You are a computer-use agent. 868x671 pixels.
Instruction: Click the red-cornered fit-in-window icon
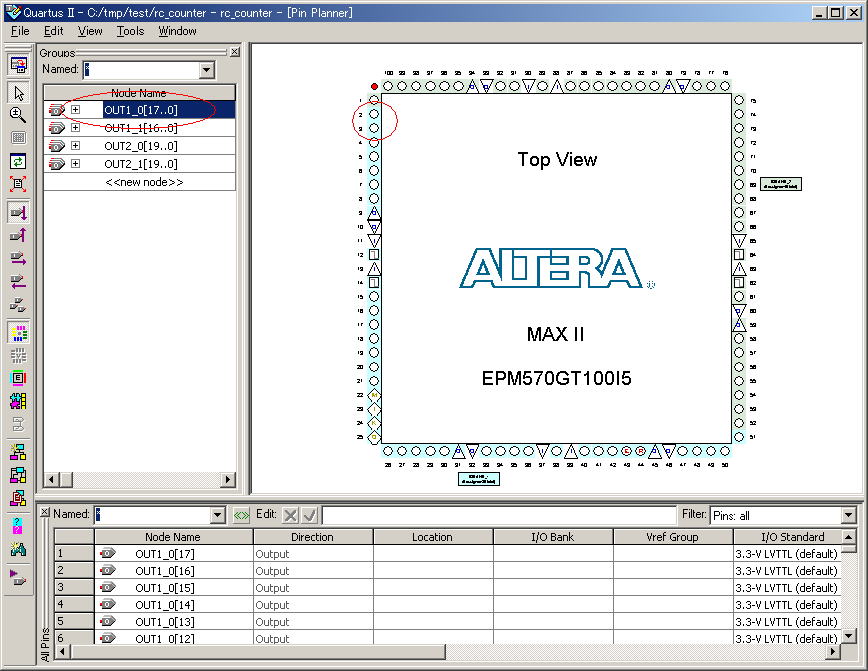tap(18, 184)
